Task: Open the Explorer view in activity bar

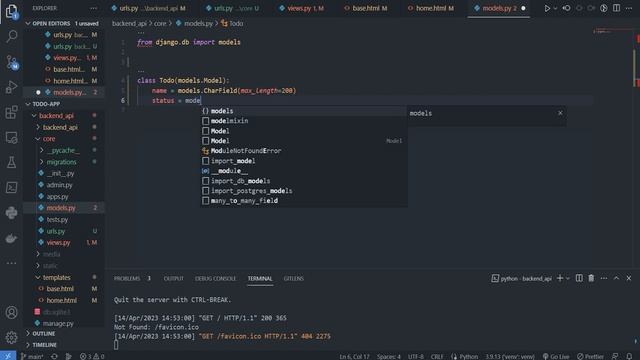Action: coord(11,11)
